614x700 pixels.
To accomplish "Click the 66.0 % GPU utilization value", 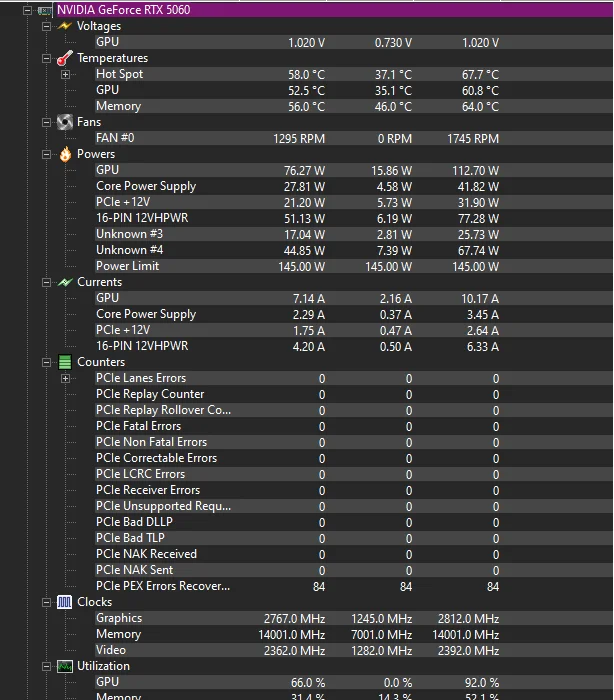I will [x=308, y=683].
